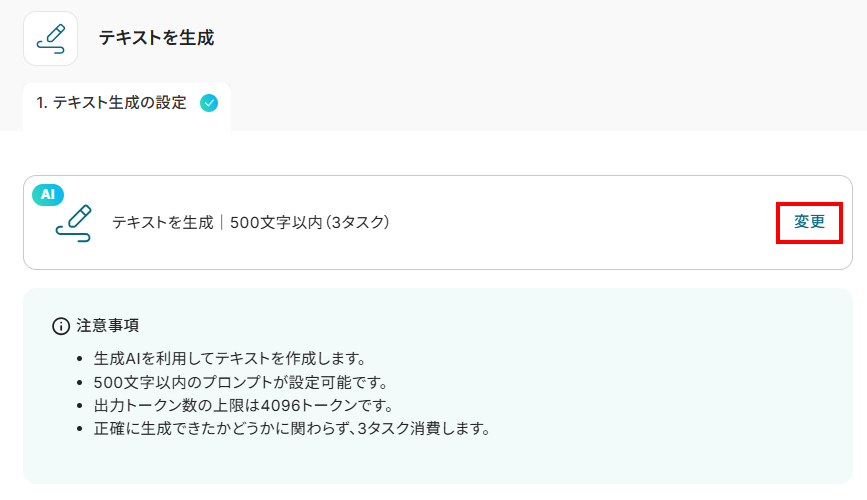Click white space between tab and action card
This screenshot has width=867, height=500.
(x=440, y=153)
